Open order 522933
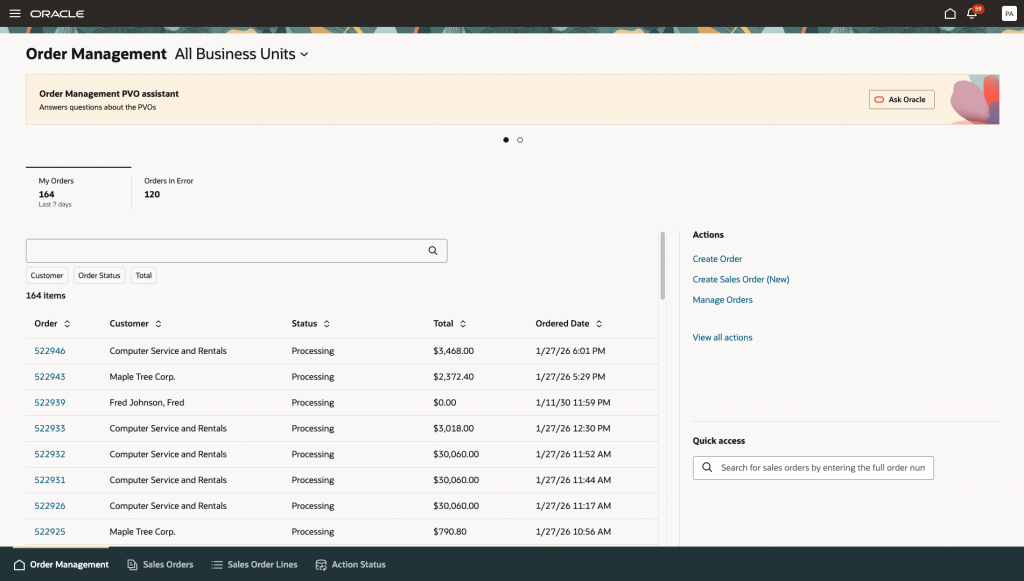1024x581 pixels. pos(50,428)
